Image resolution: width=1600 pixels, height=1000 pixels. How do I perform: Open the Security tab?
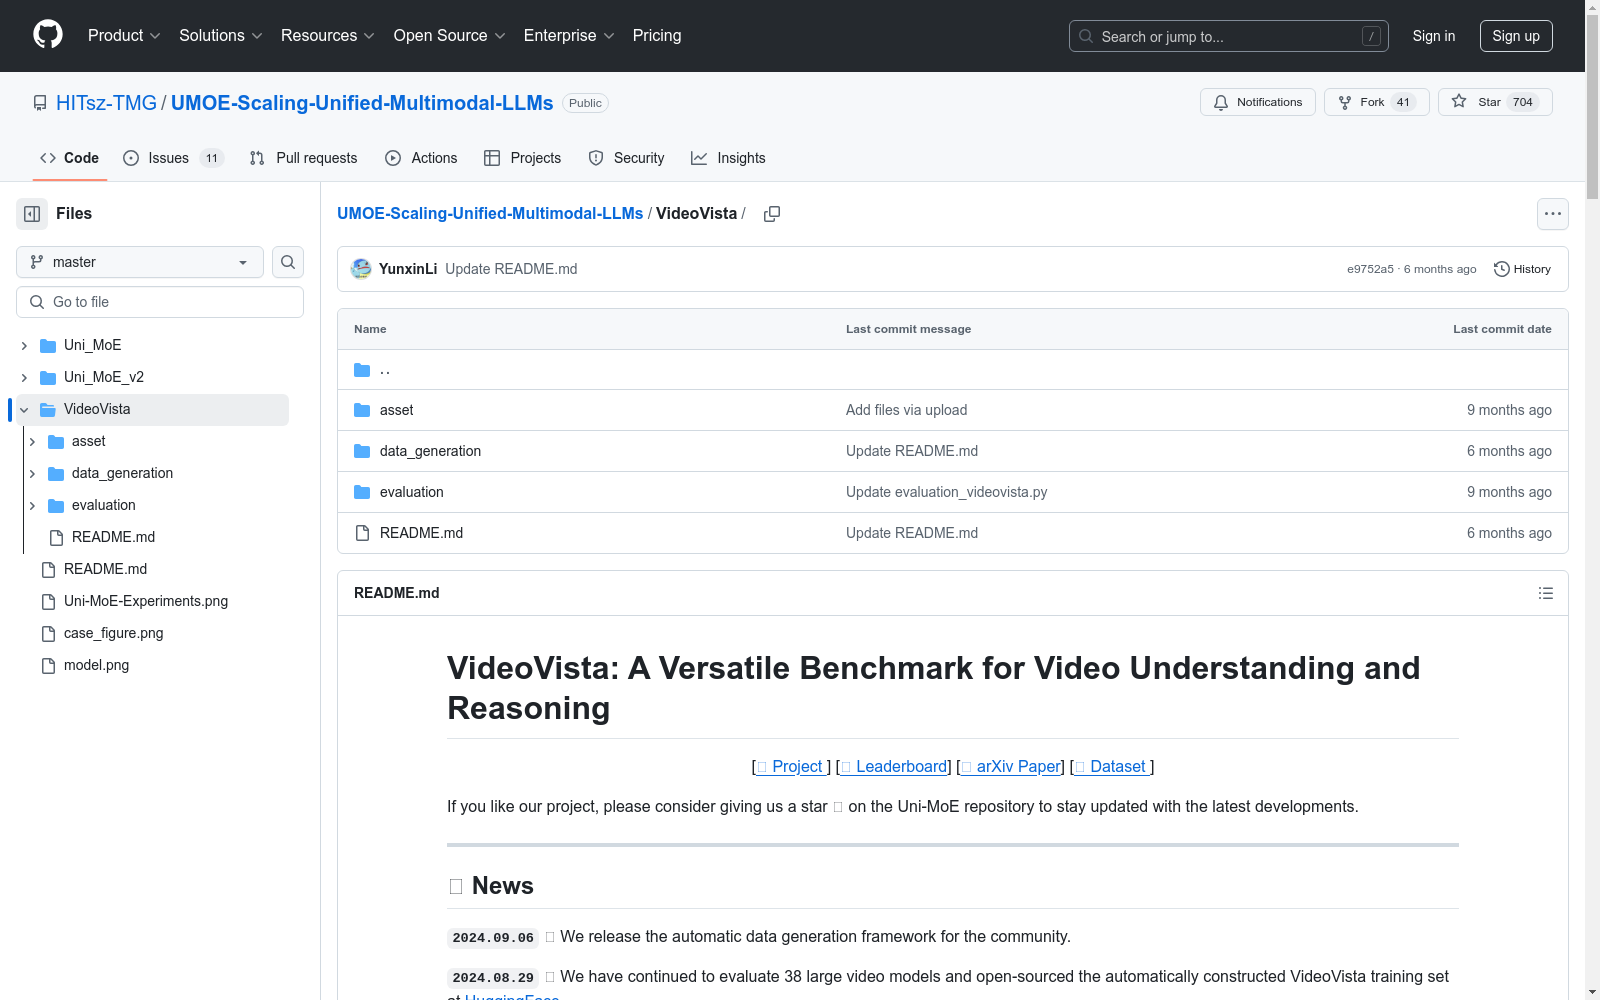tap(626, 158)
